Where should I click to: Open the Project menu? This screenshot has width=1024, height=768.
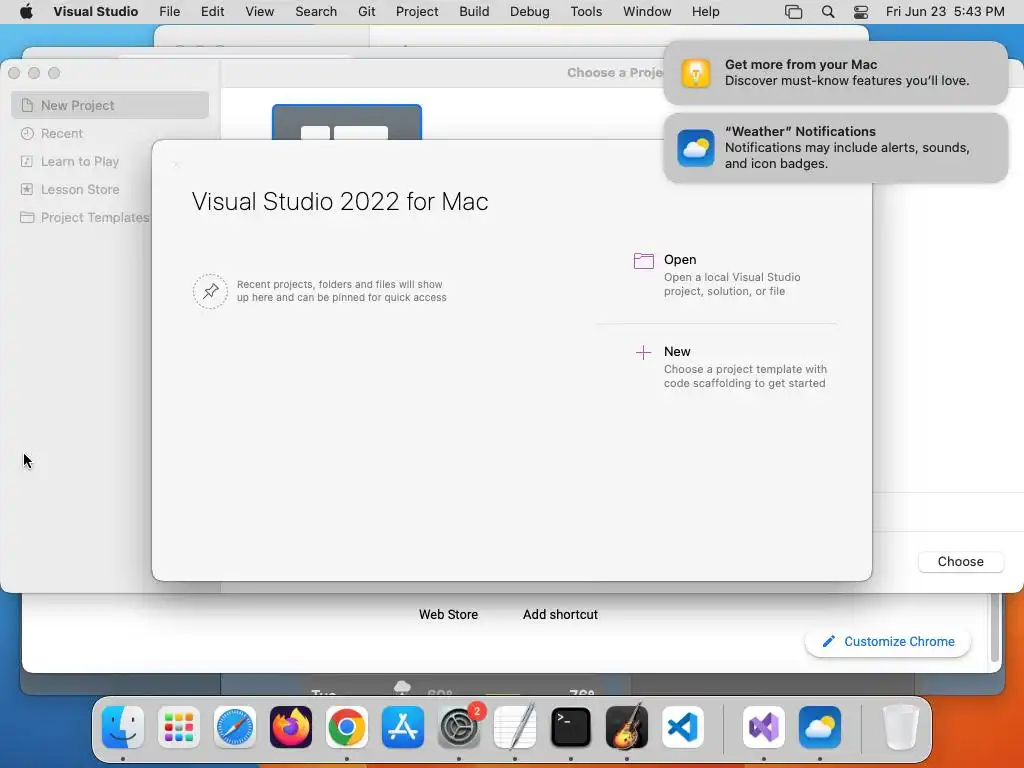point(417,12)
